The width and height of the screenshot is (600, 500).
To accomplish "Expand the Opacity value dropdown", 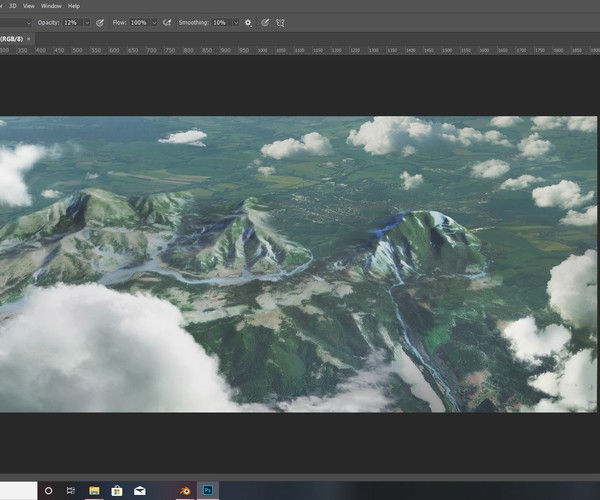I will [87, 23].
